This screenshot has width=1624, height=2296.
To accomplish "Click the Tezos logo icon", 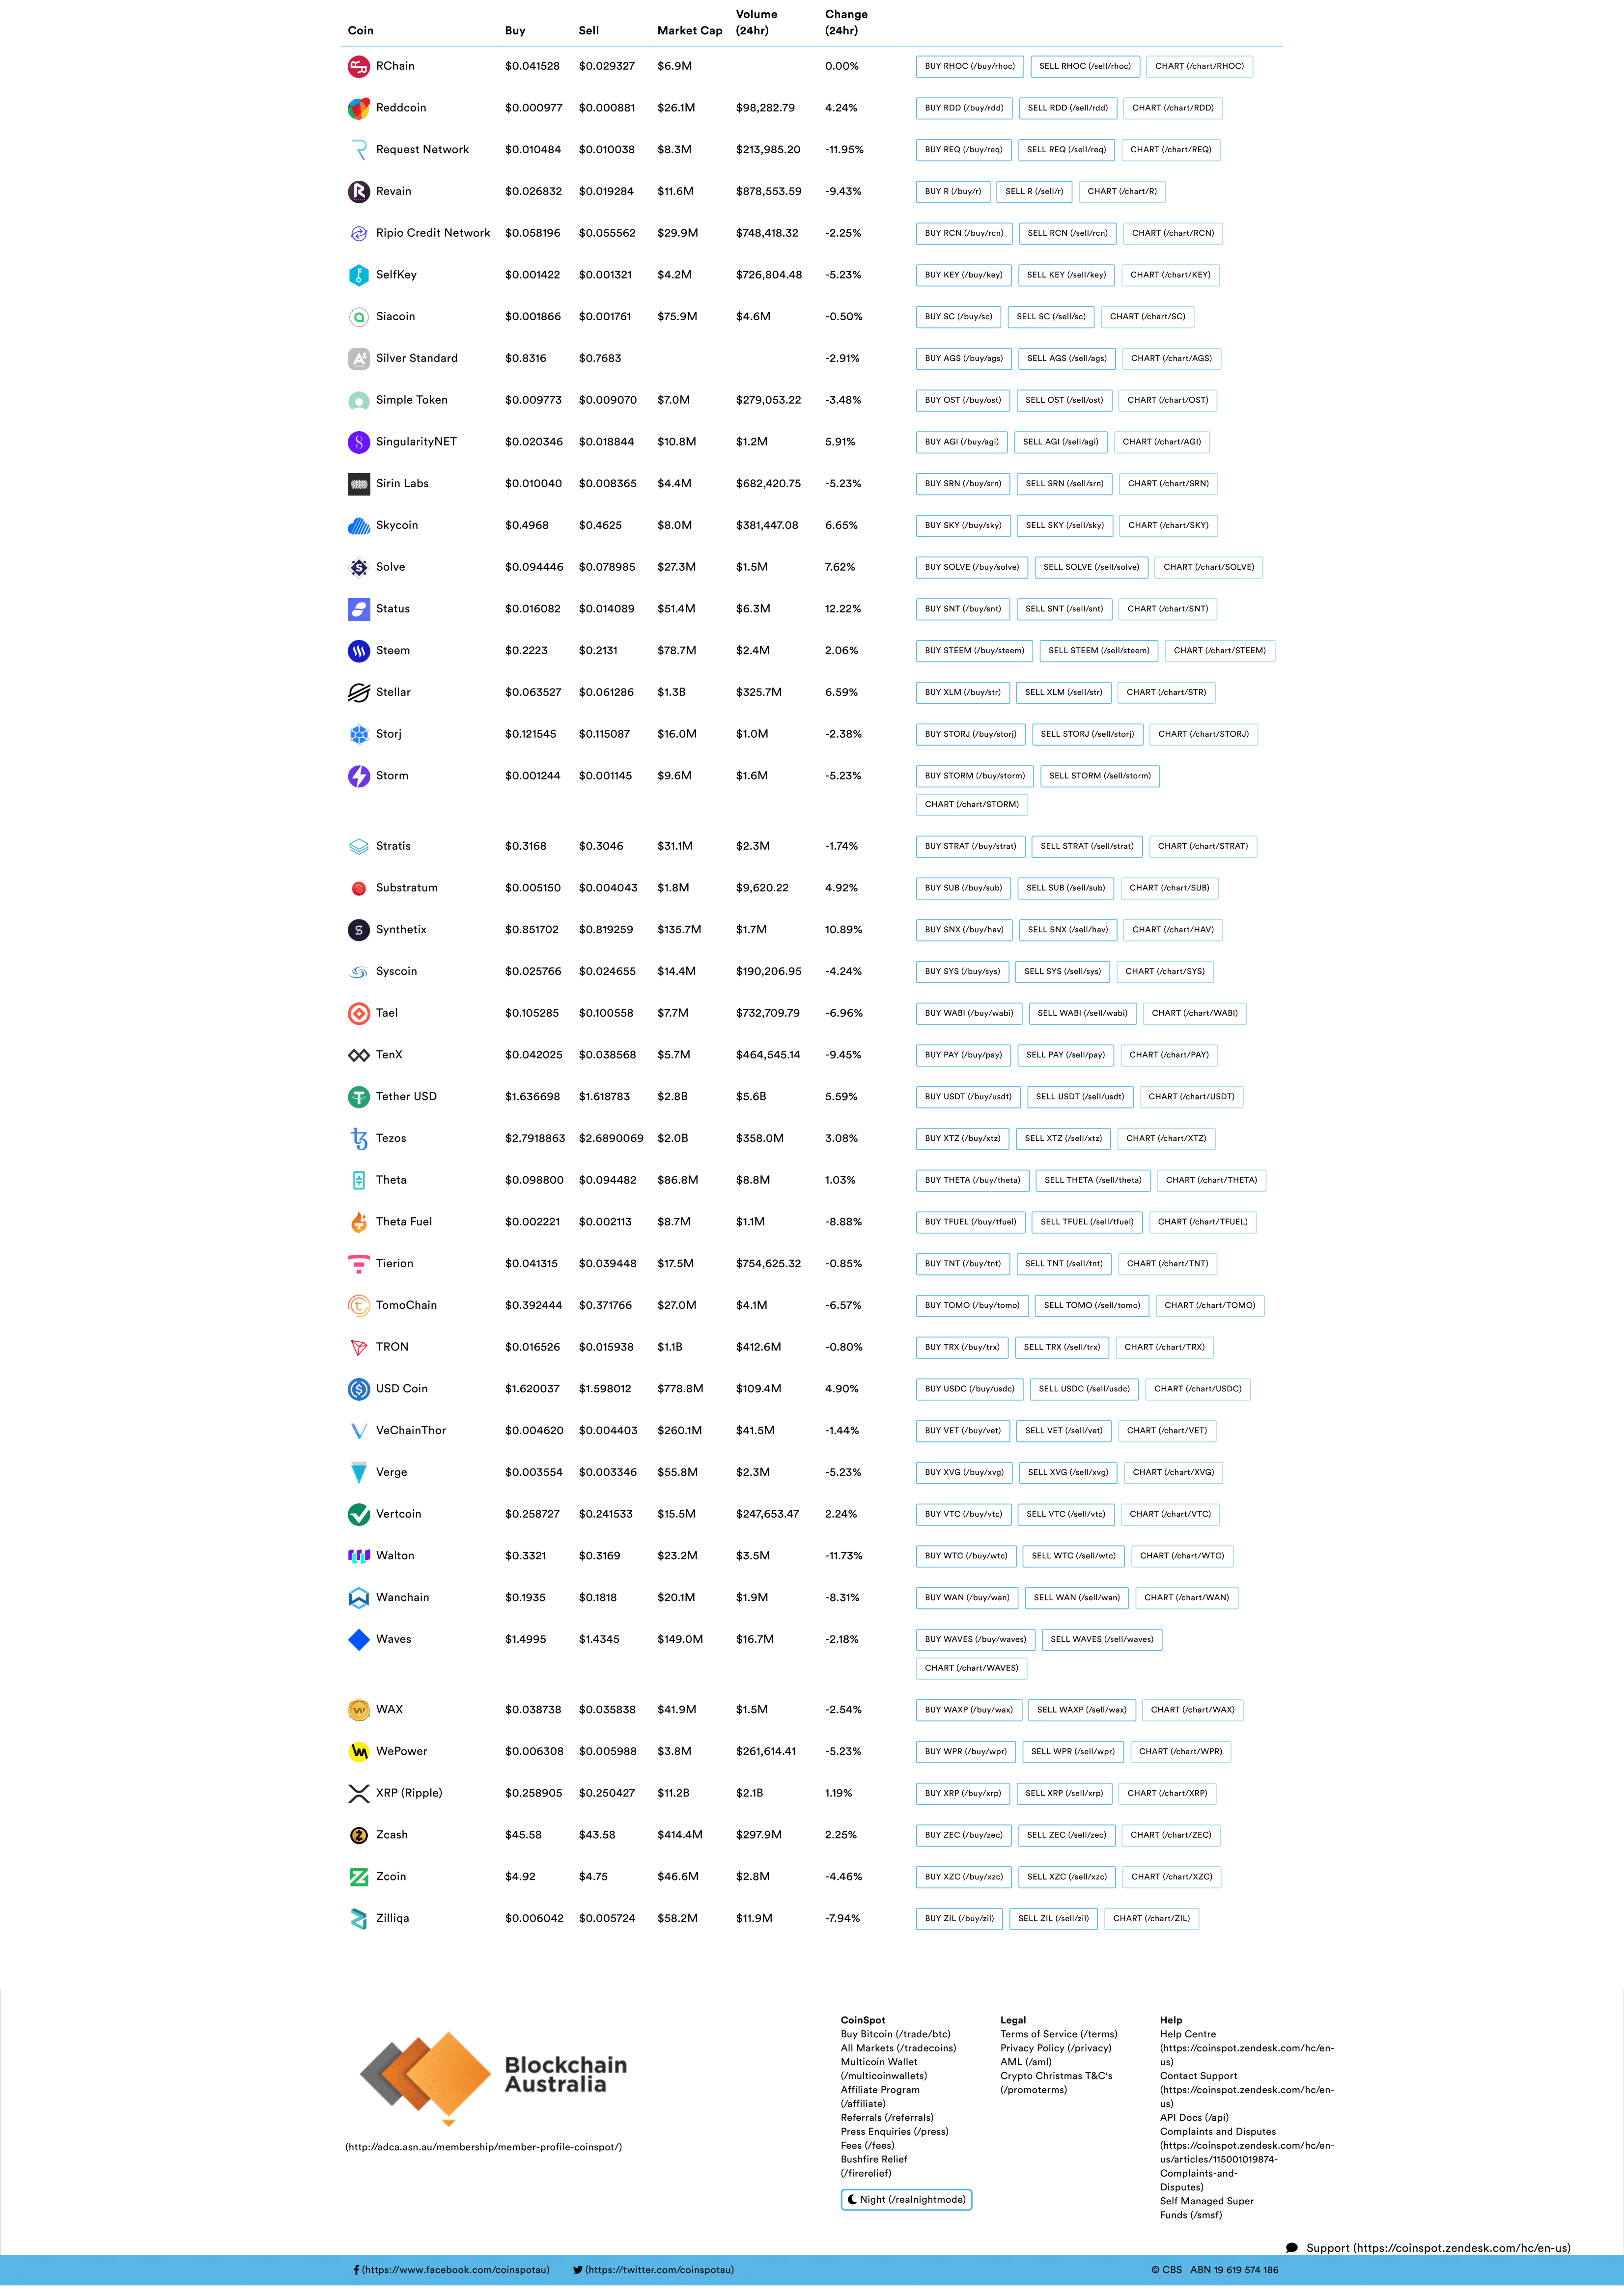I will coord(358,1139).
